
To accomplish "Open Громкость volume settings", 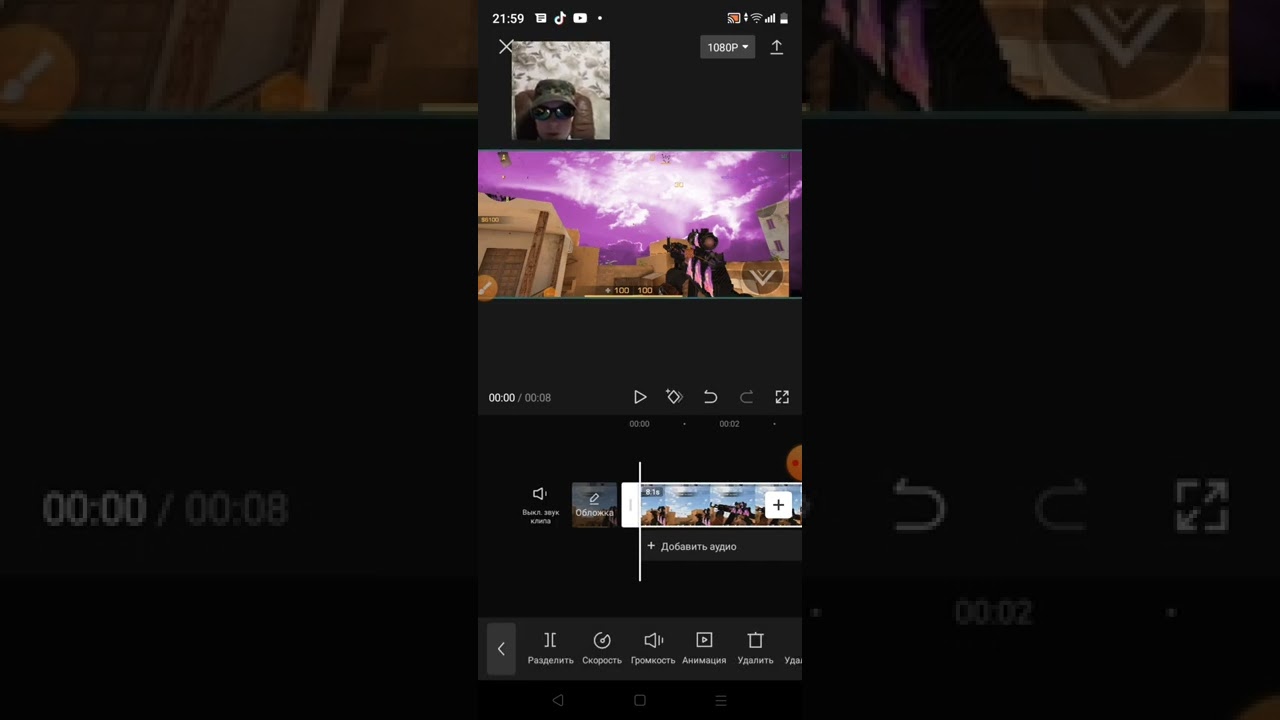I will (x=653, y=648).
